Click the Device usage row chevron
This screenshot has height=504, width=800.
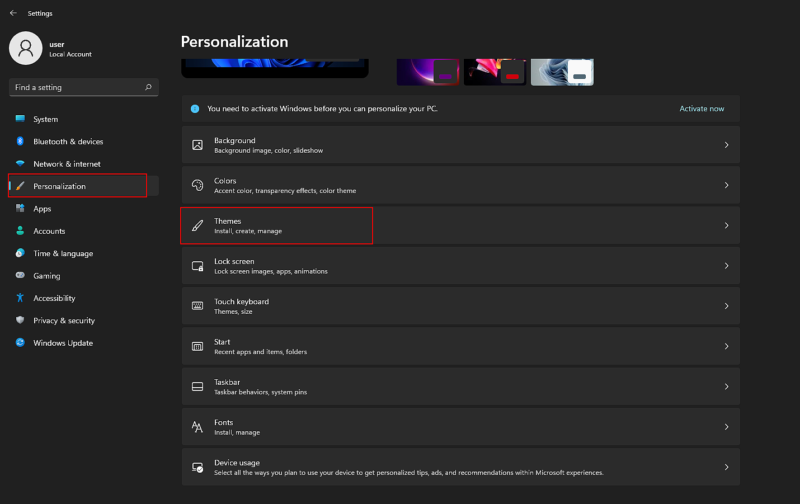[x=727, y=467]
